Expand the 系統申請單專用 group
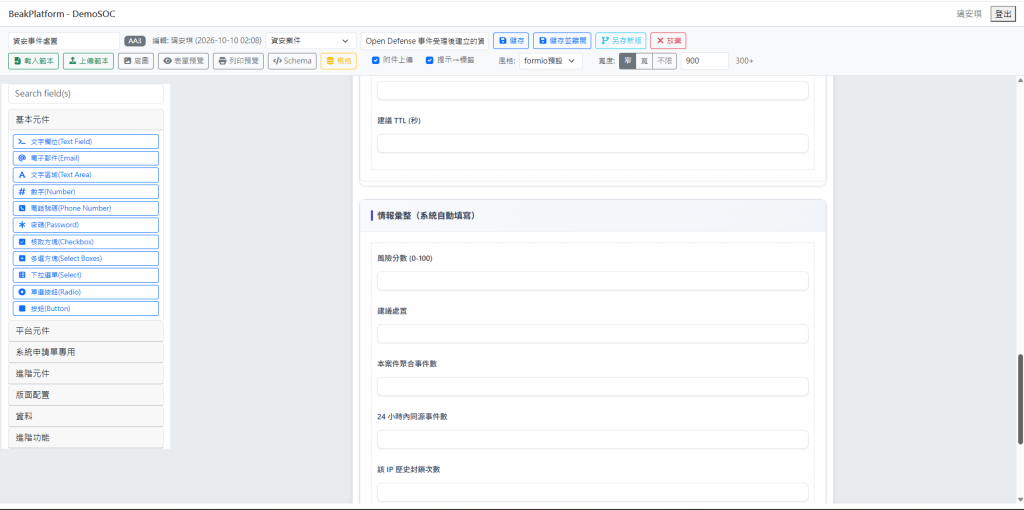This screenshot has width=1024, height=510. pos(86,352)
